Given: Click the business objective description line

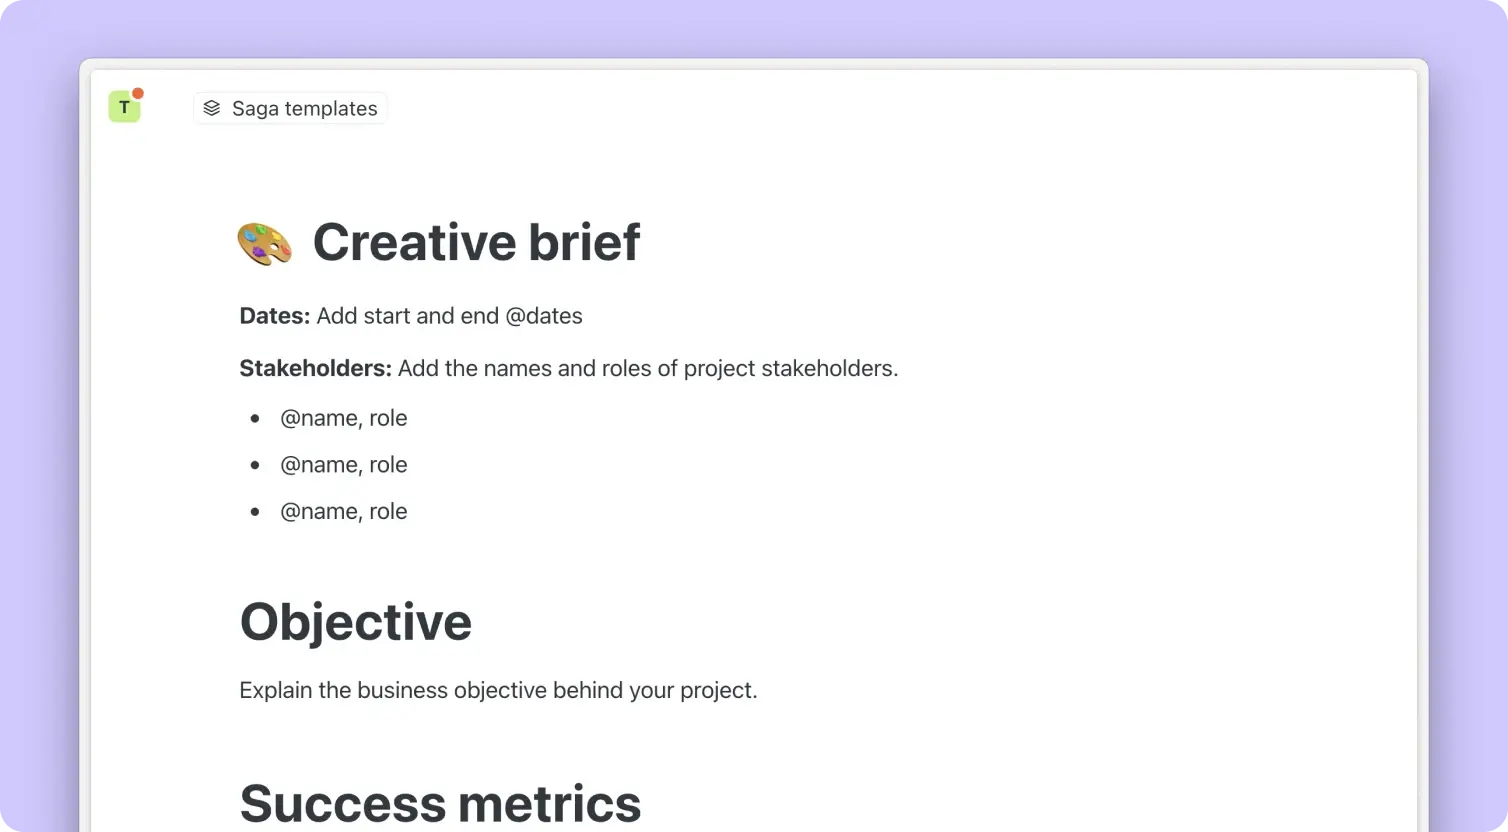Looking at the screenshot, I should pyautogui.click(x=498, y=690).
